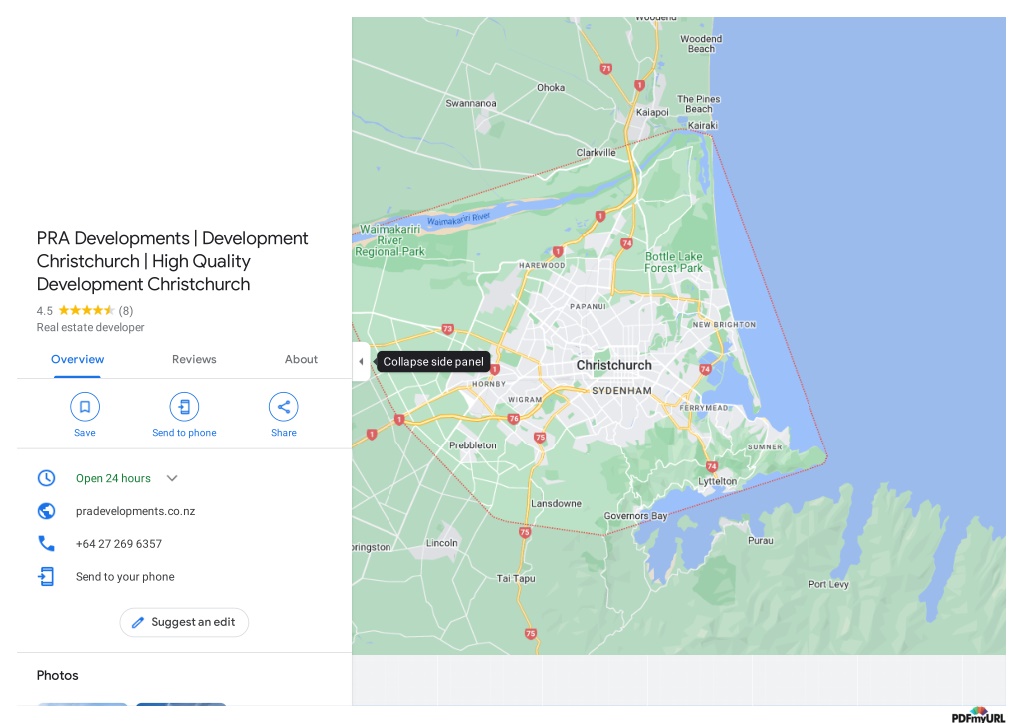Click the NEW BRIGHTON suburb label
The height and width of the screenshot is (723, 1024).
(724, 325)
